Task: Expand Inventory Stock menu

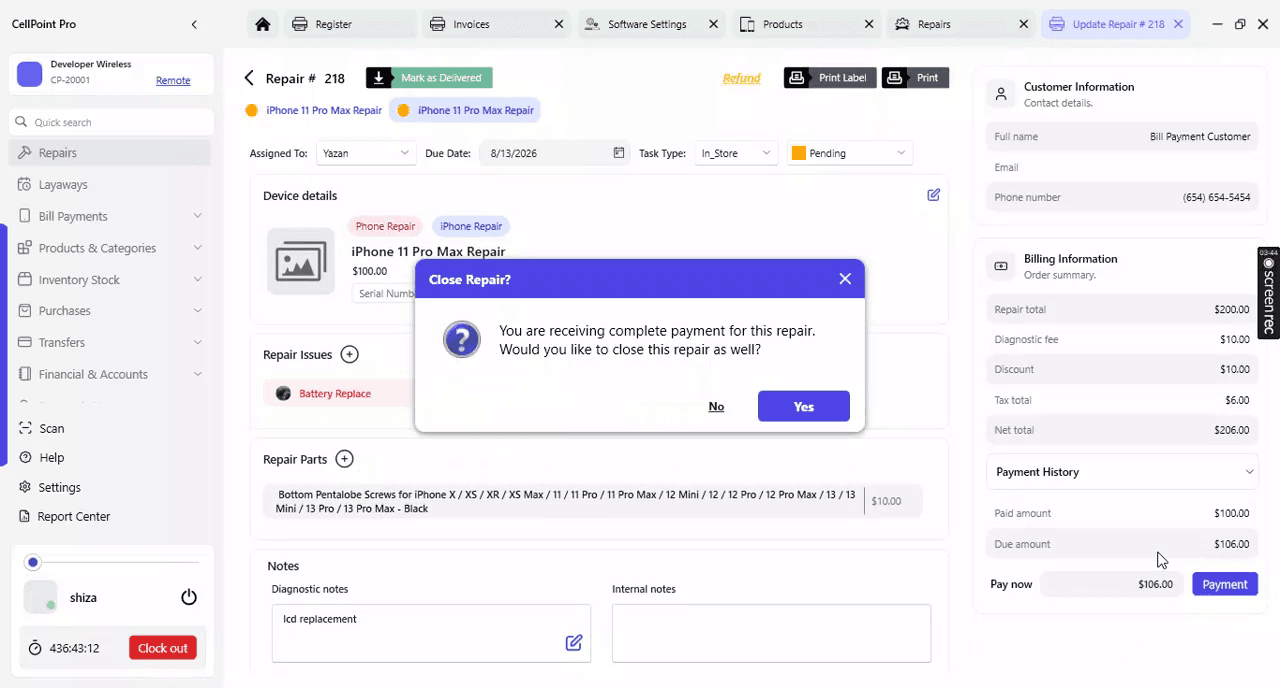Action: pyautogui.click(x=197, y=280)
